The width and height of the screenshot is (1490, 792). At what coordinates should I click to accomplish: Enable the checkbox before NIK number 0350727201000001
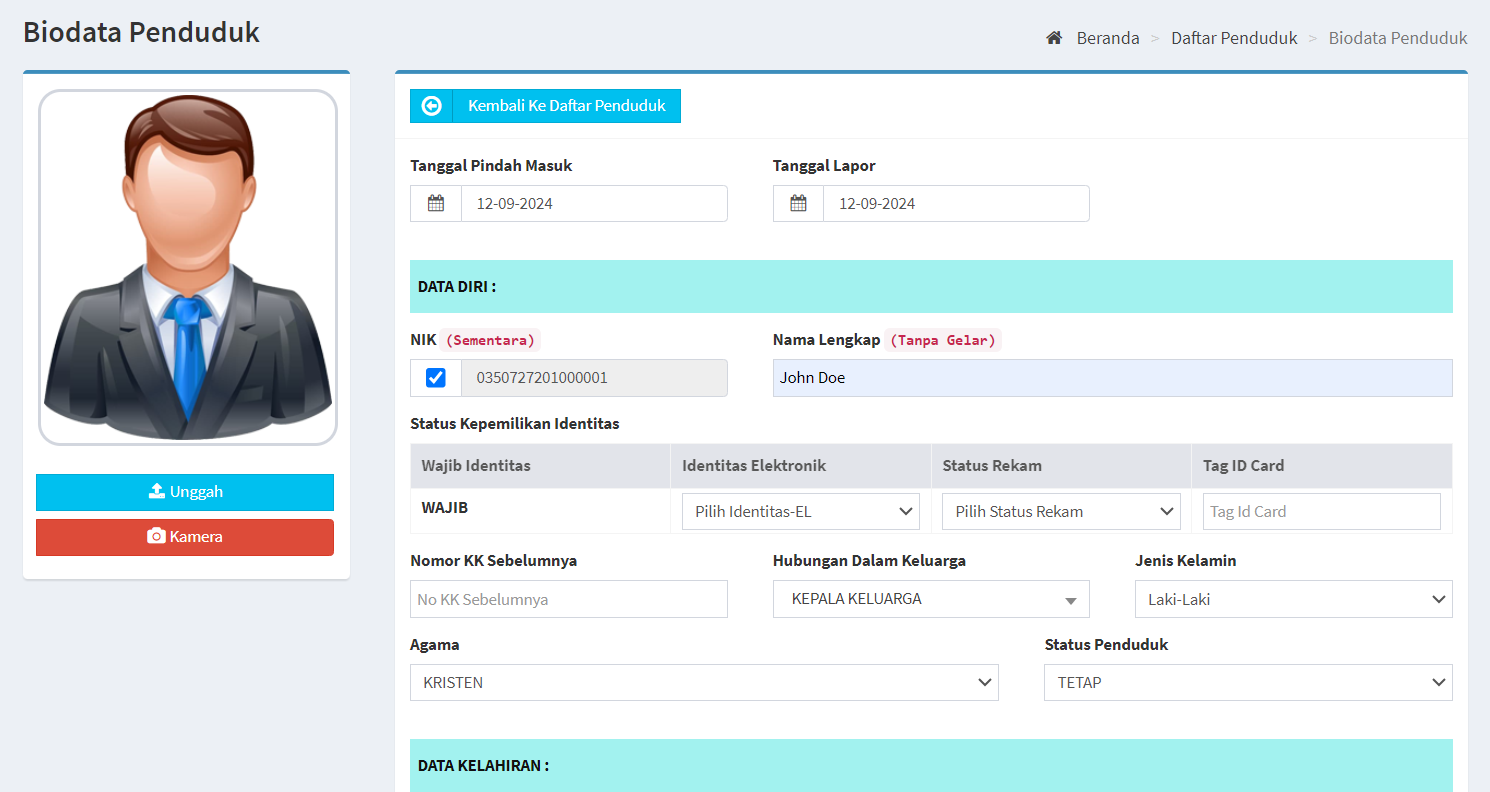(435, 377)
